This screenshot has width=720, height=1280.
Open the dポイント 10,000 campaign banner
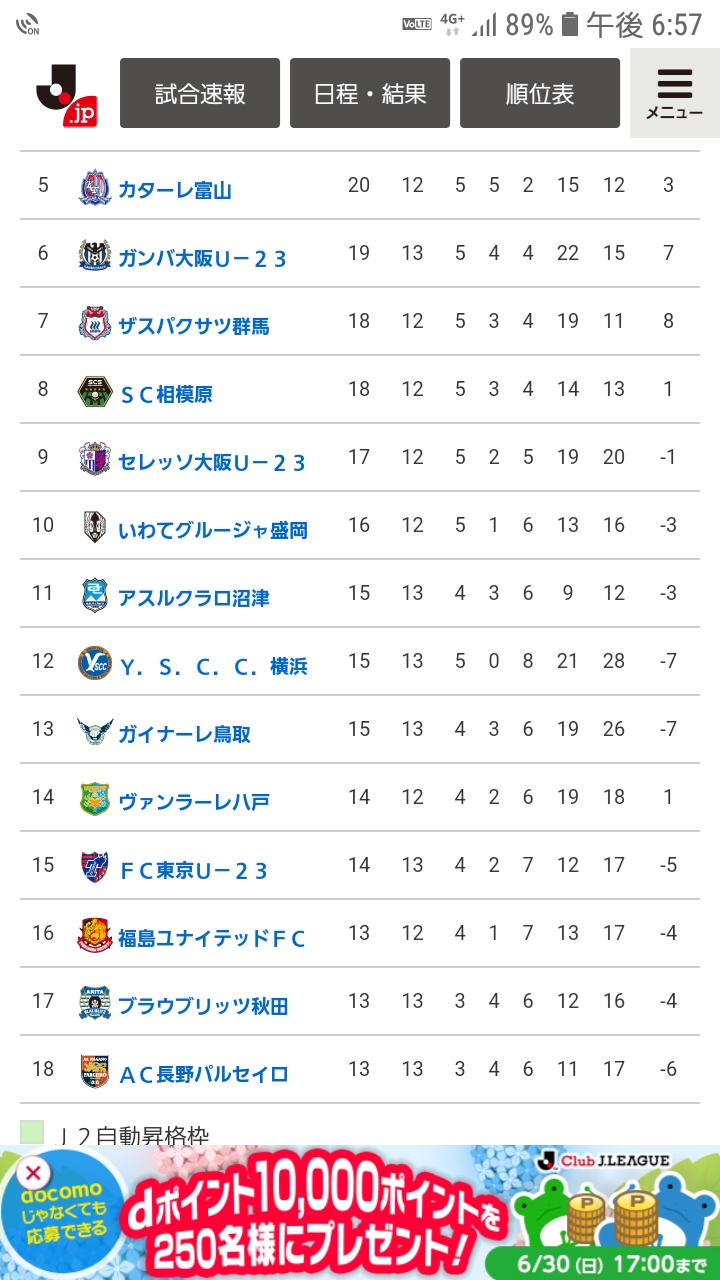click(360, 1214)
